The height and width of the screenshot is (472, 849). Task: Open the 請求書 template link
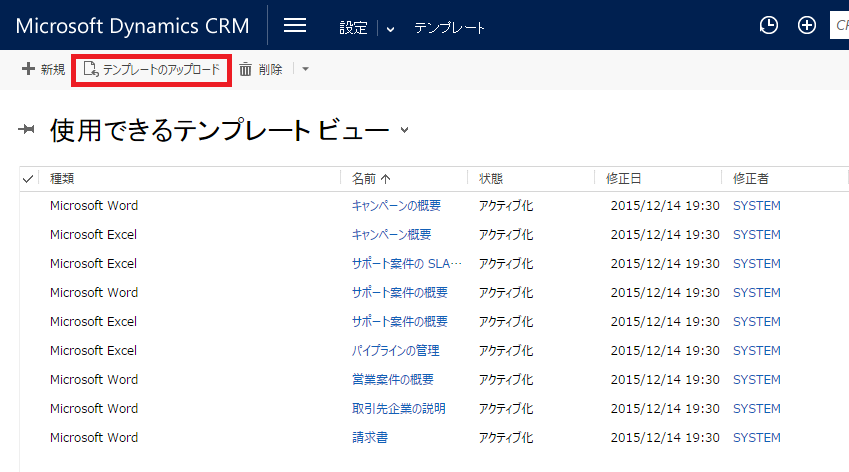370,437
